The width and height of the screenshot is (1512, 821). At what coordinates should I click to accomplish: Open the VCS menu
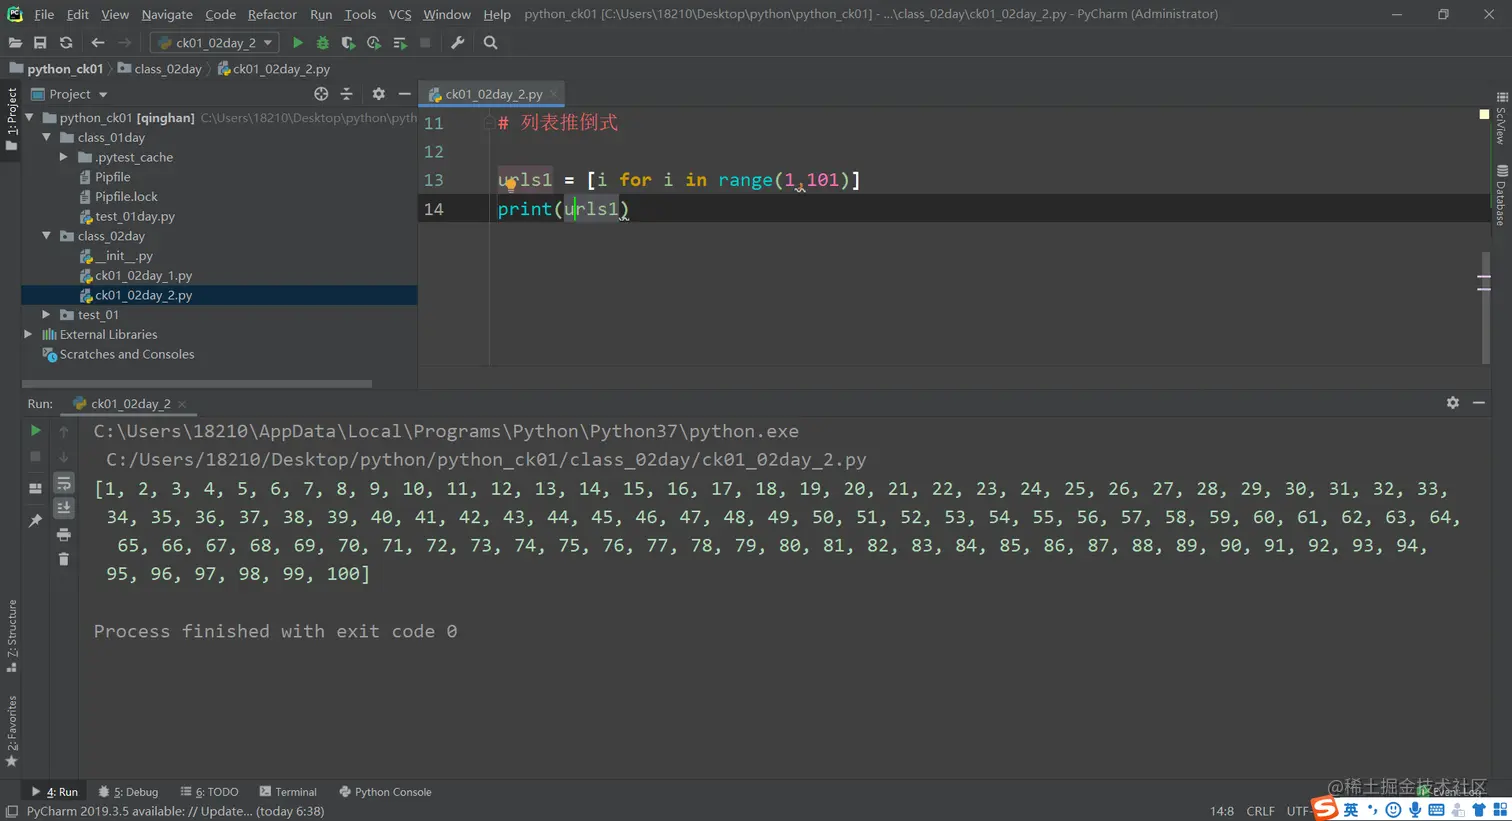coord(400,14)
